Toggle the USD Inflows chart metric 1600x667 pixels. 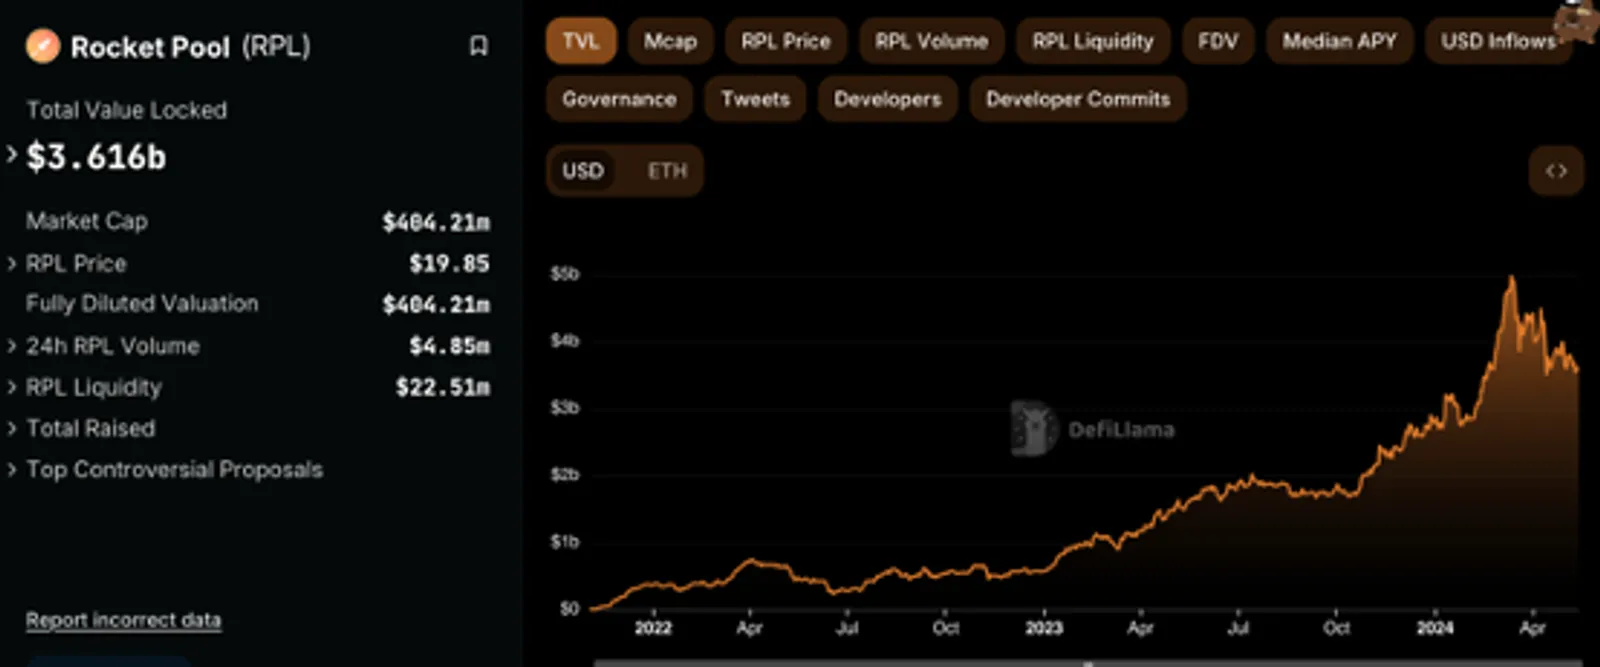[x=1498, y=42]
